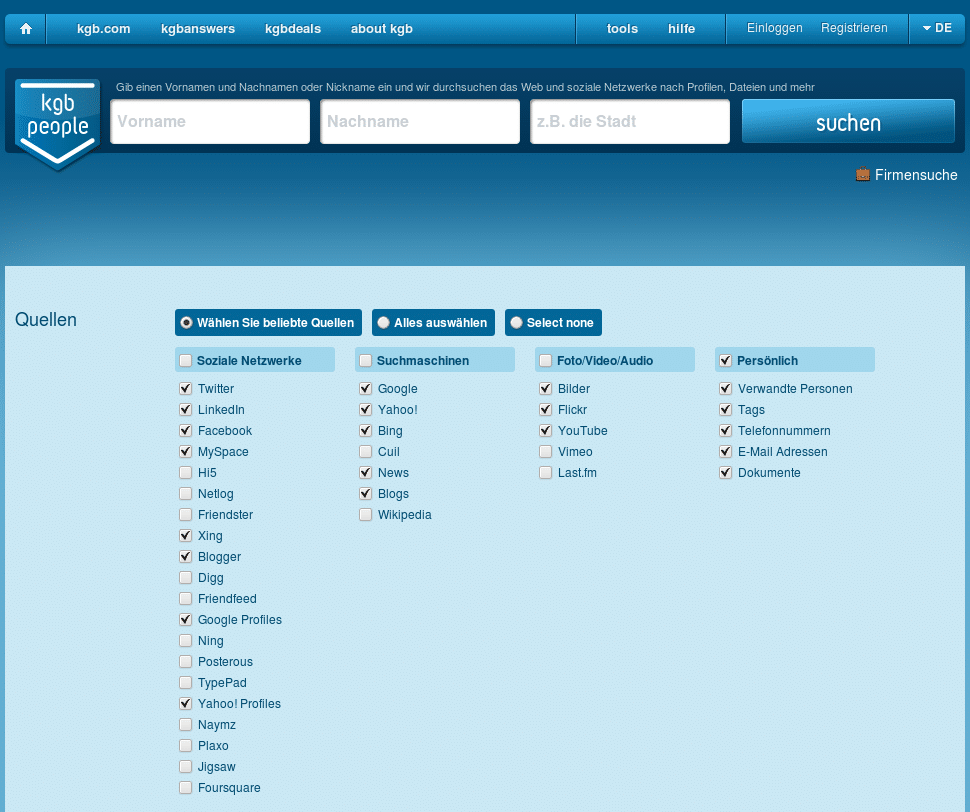Uncheck the Bing checkbox
Image resolution: width=970 pixels, height=812 pixels.
tap(366, 430)
